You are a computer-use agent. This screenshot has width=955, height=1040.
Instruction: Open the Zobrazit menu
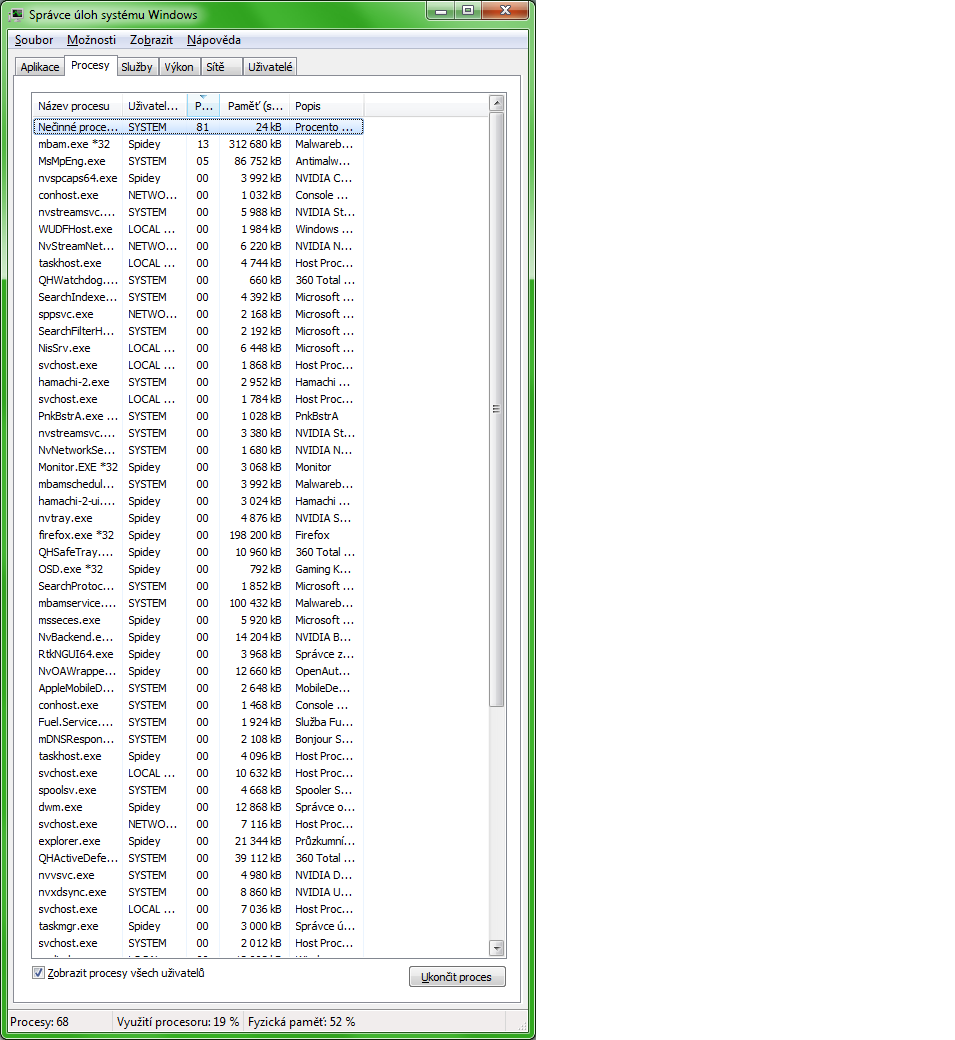point(151,40)
